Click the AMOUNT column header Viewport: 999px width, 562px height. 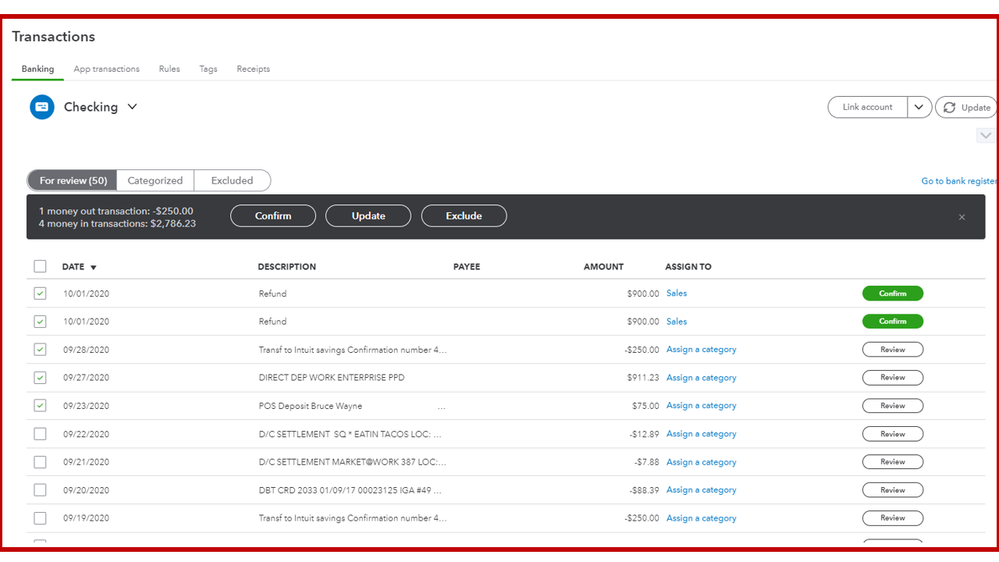click(x=603, y=267)
